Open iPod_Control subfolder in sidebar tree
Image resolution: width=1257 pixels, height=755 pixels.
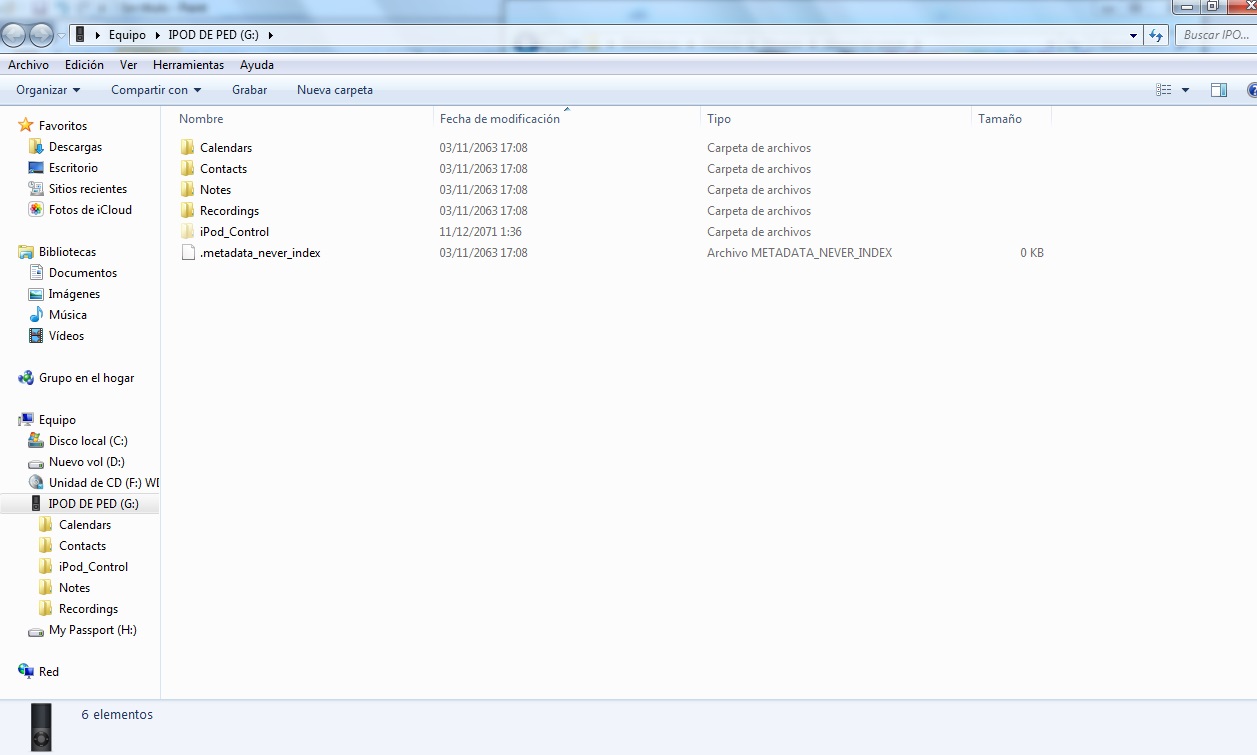click(x=93, y=567)
